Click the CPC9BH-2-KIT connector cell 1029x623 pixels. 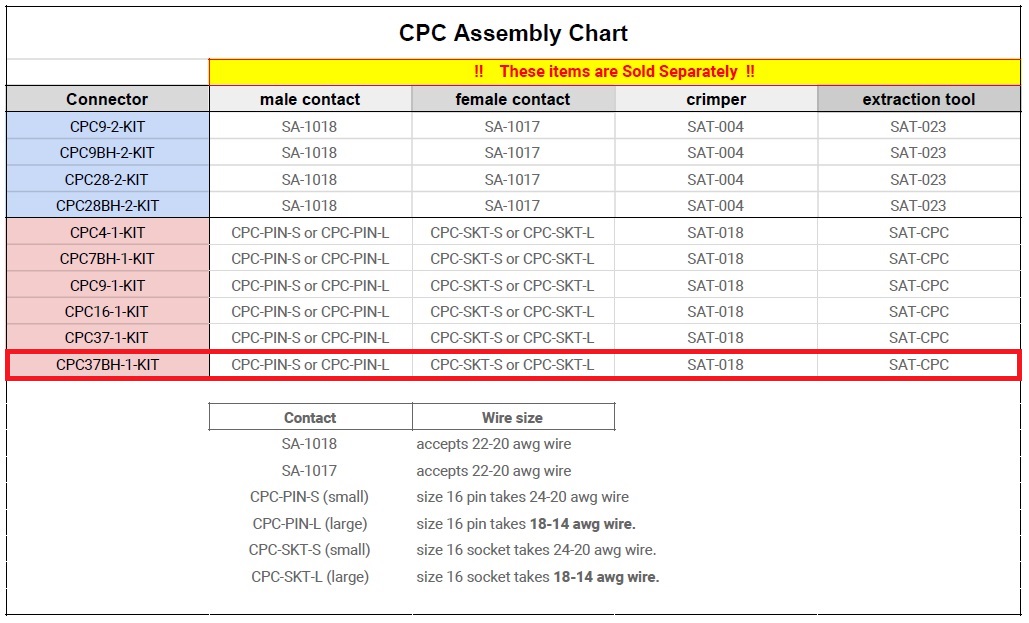[x=107, y=153]
